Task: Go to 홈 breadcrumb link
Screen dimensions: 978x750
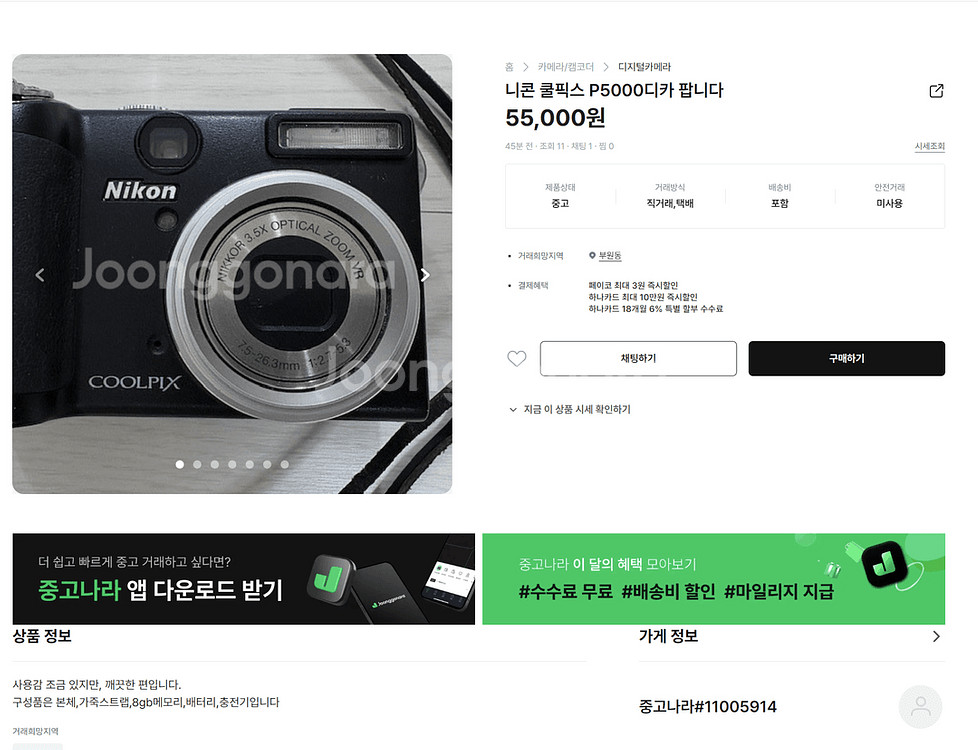Action: (509, 67)
